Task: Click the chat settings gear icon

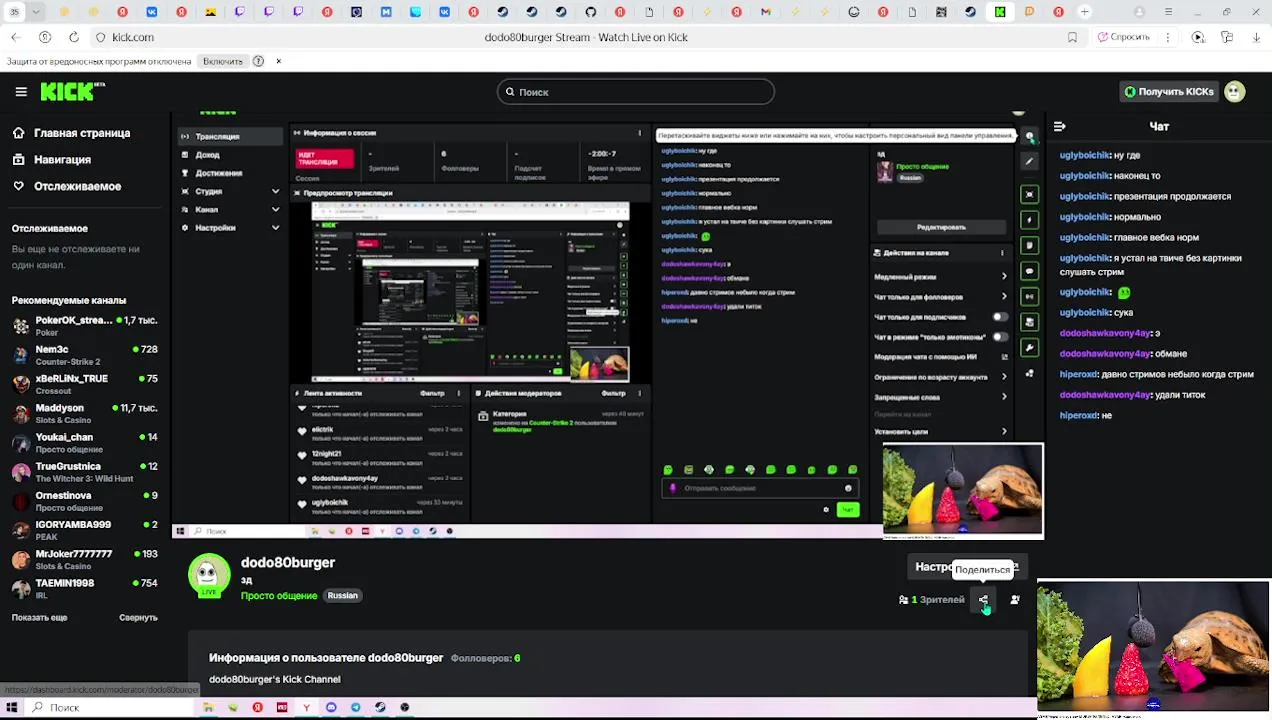Action: coord(826,510)
